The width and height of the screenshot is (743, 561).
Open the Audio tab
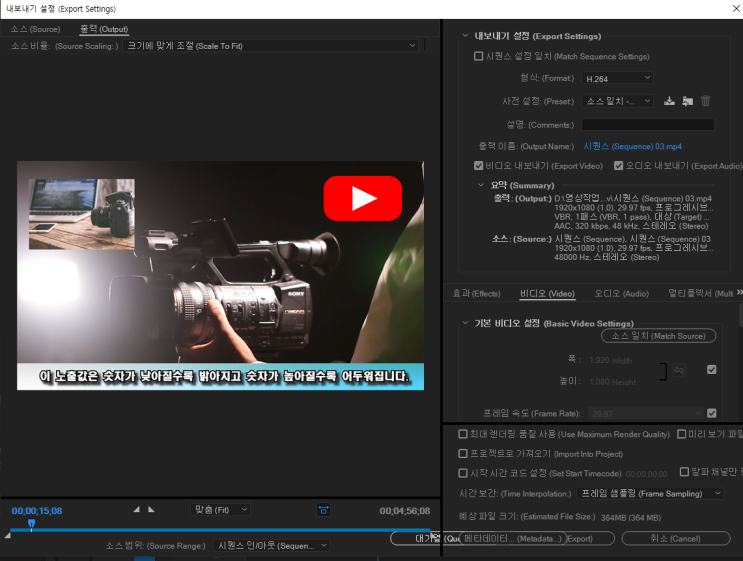(622, 294)
